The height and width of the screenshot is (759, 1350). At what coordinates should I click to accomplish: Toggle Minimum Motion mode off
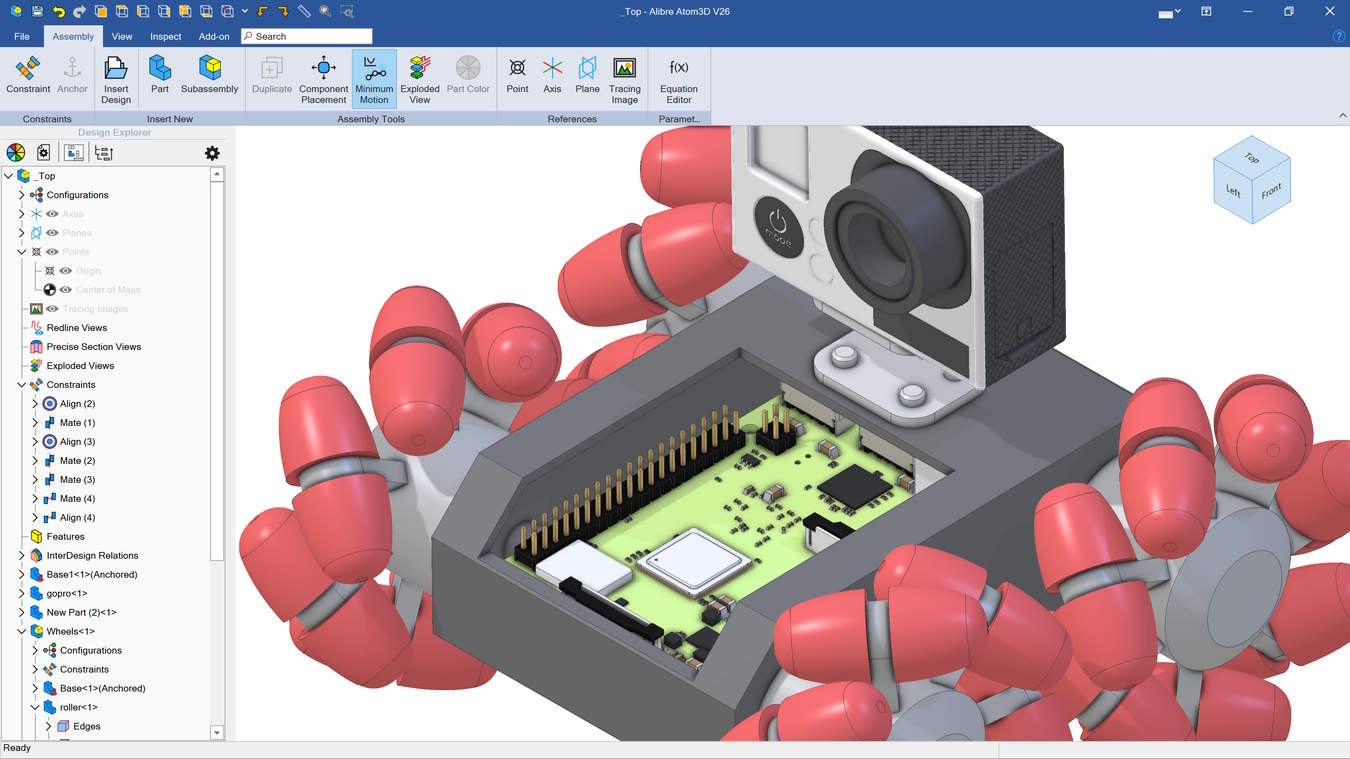point(374,75)
